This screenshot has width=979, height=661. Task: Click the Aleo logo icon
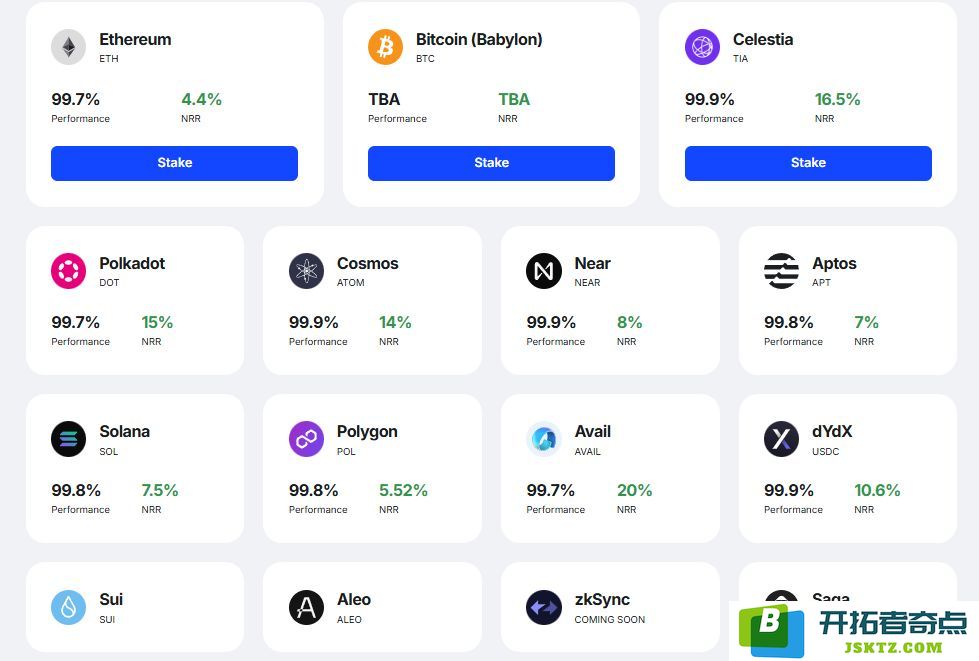point(307,607)
